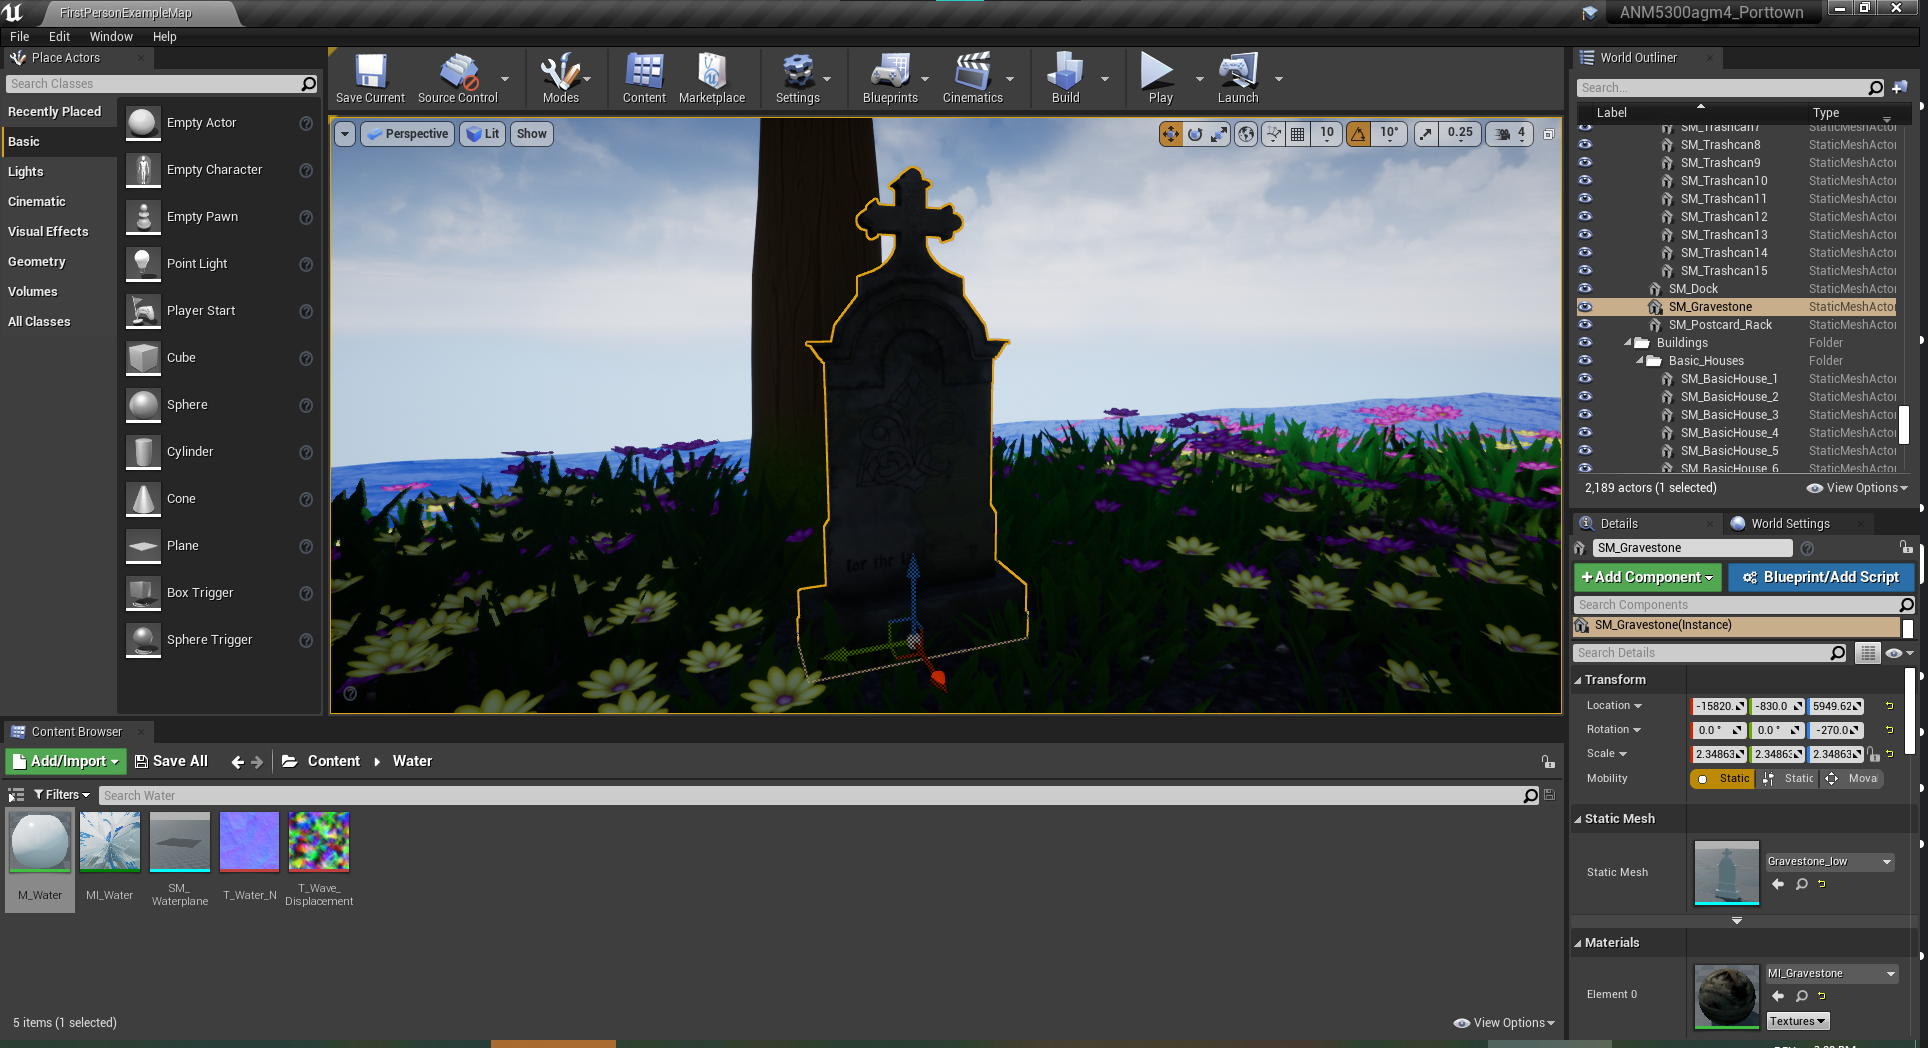Viewport: 1928px width, 1048px height.
Task: Lock the Details panel
Action: 1906,547
